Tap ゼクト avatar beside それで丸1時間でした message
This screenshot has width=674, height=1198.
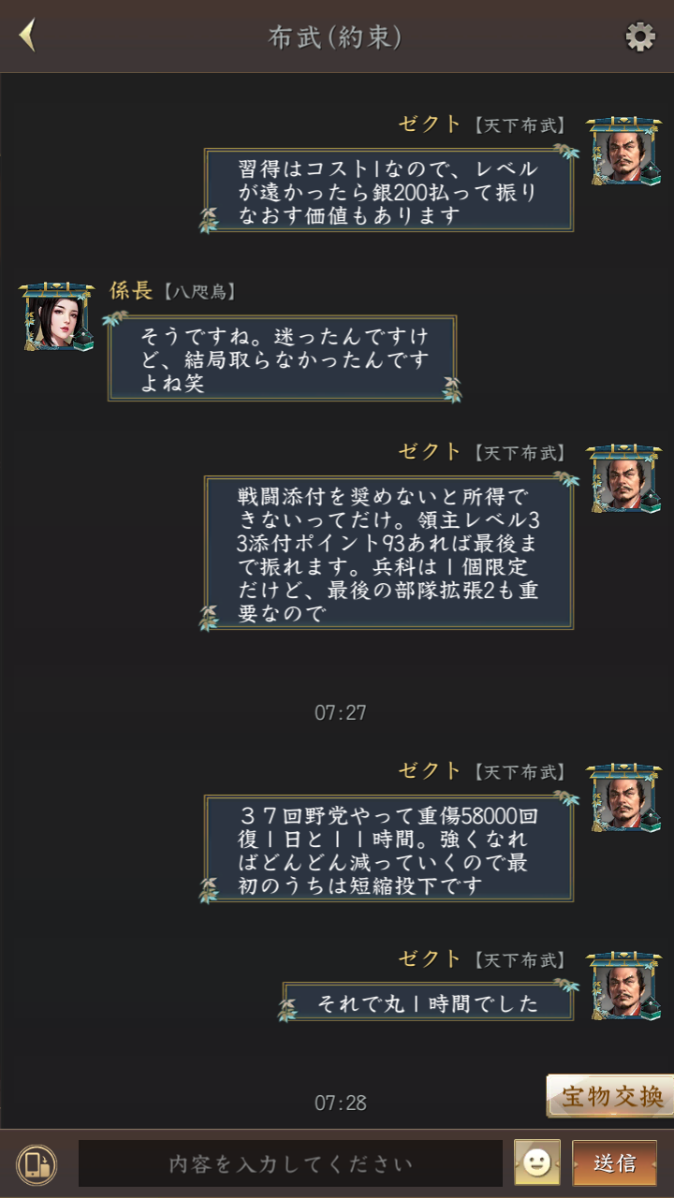click(624, 986)
